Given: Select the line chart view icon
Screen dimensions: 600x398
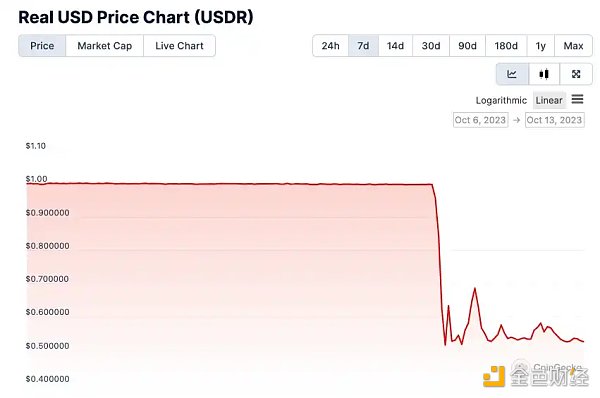Looking at the screenshot, I should (512, 74).
